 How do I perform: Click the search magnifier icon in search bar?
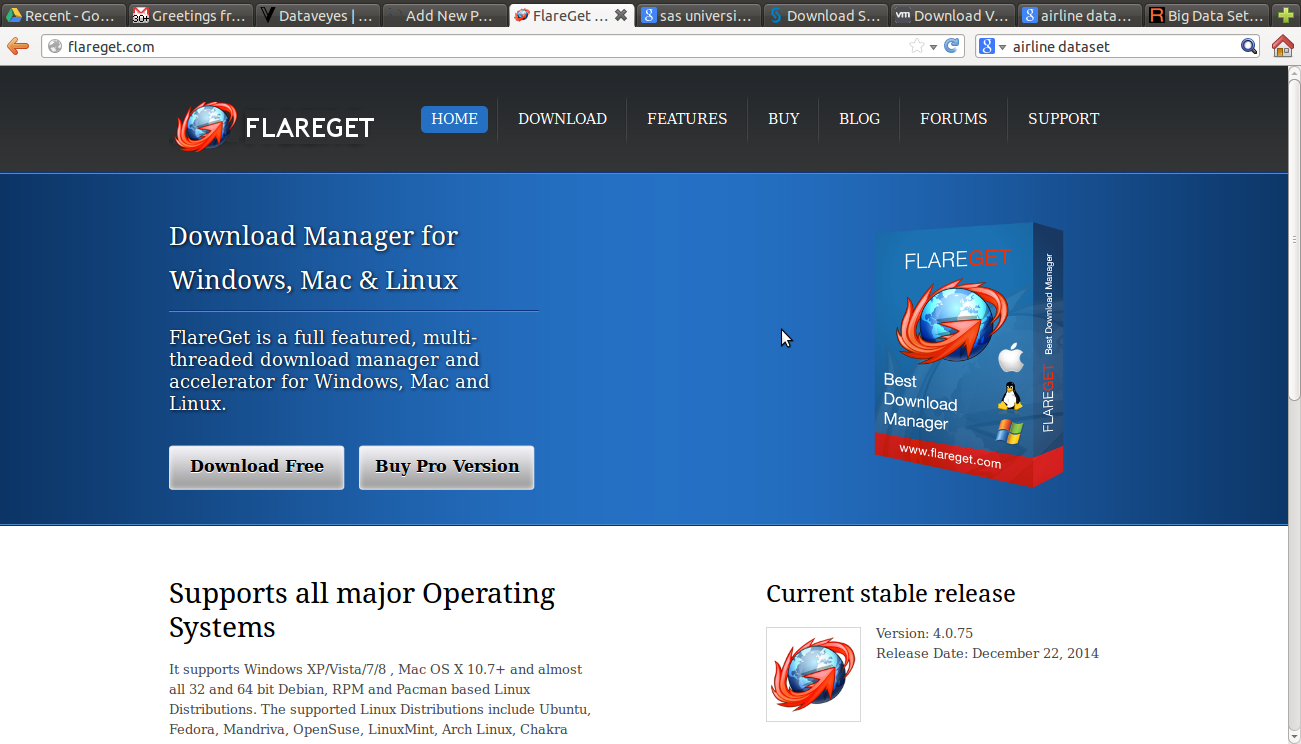pyautogui.click(x=1248, y=46)
